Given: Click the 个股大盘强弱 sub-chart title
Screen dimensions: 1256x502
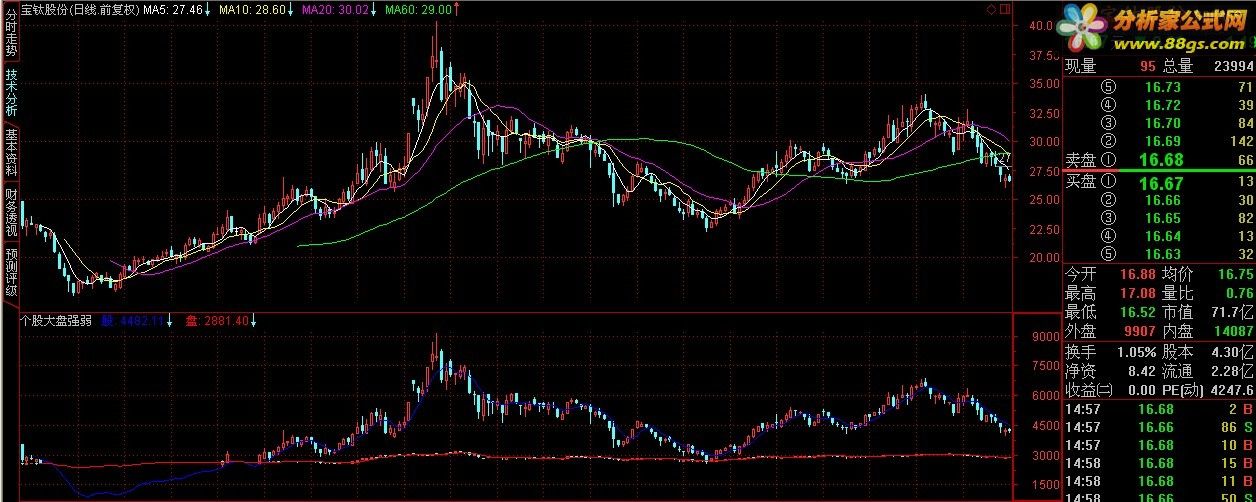Looking at the screenshot, I should pos(57,321).
